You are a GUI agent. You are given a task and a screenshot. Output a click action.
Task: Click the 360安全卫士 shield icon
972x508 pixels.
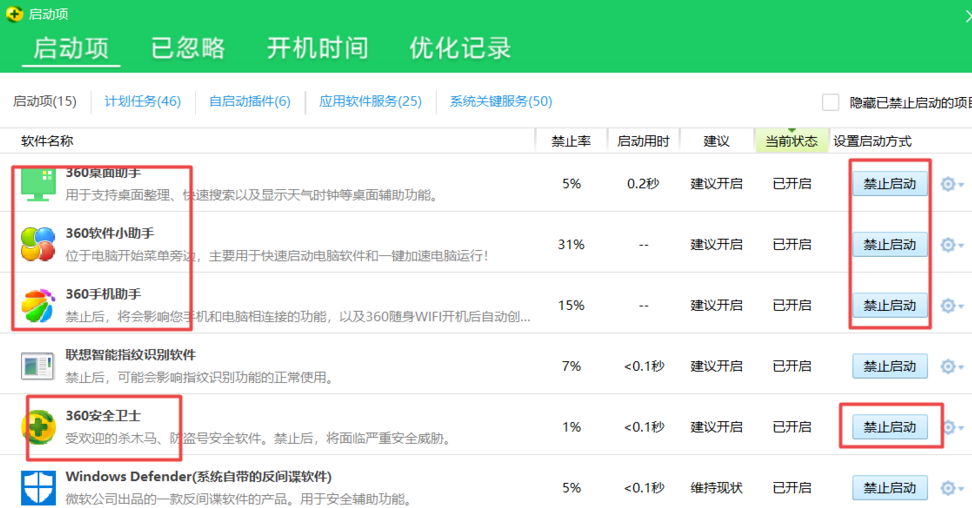point(38,427)
